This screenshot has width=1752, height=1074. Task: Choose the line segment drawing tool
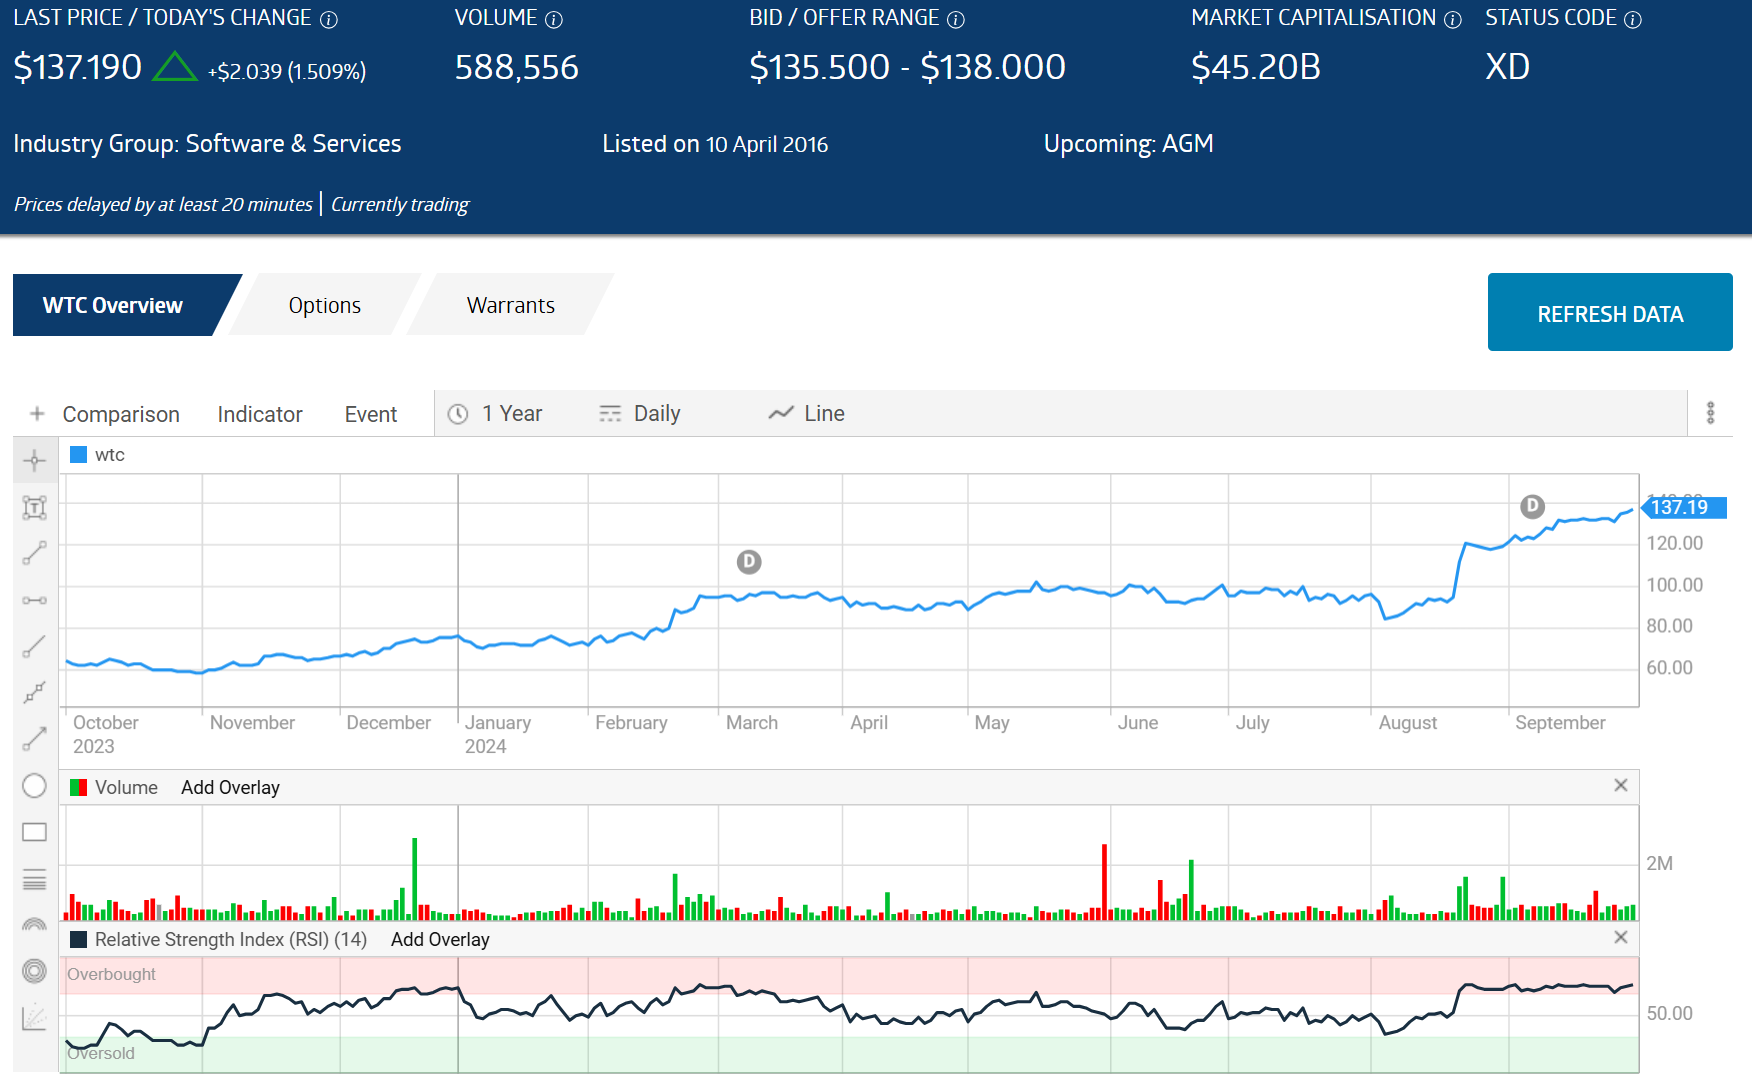[x=35, y=553]
